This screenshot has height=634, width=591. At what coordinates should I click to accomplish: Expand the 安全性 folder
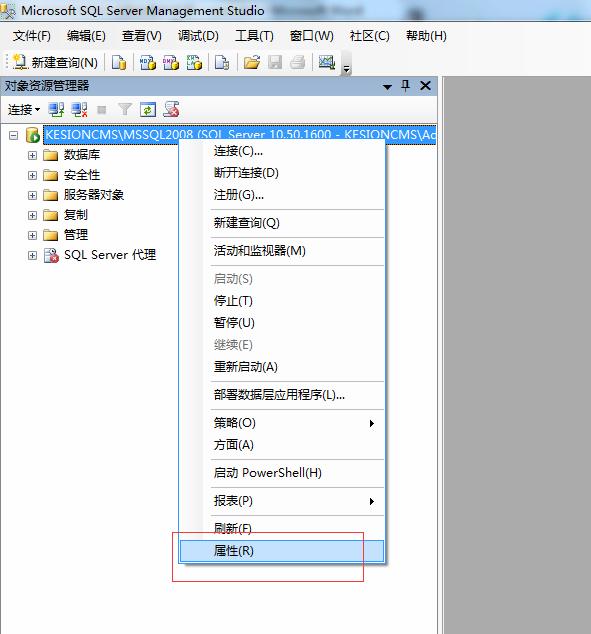coord(32,175)
